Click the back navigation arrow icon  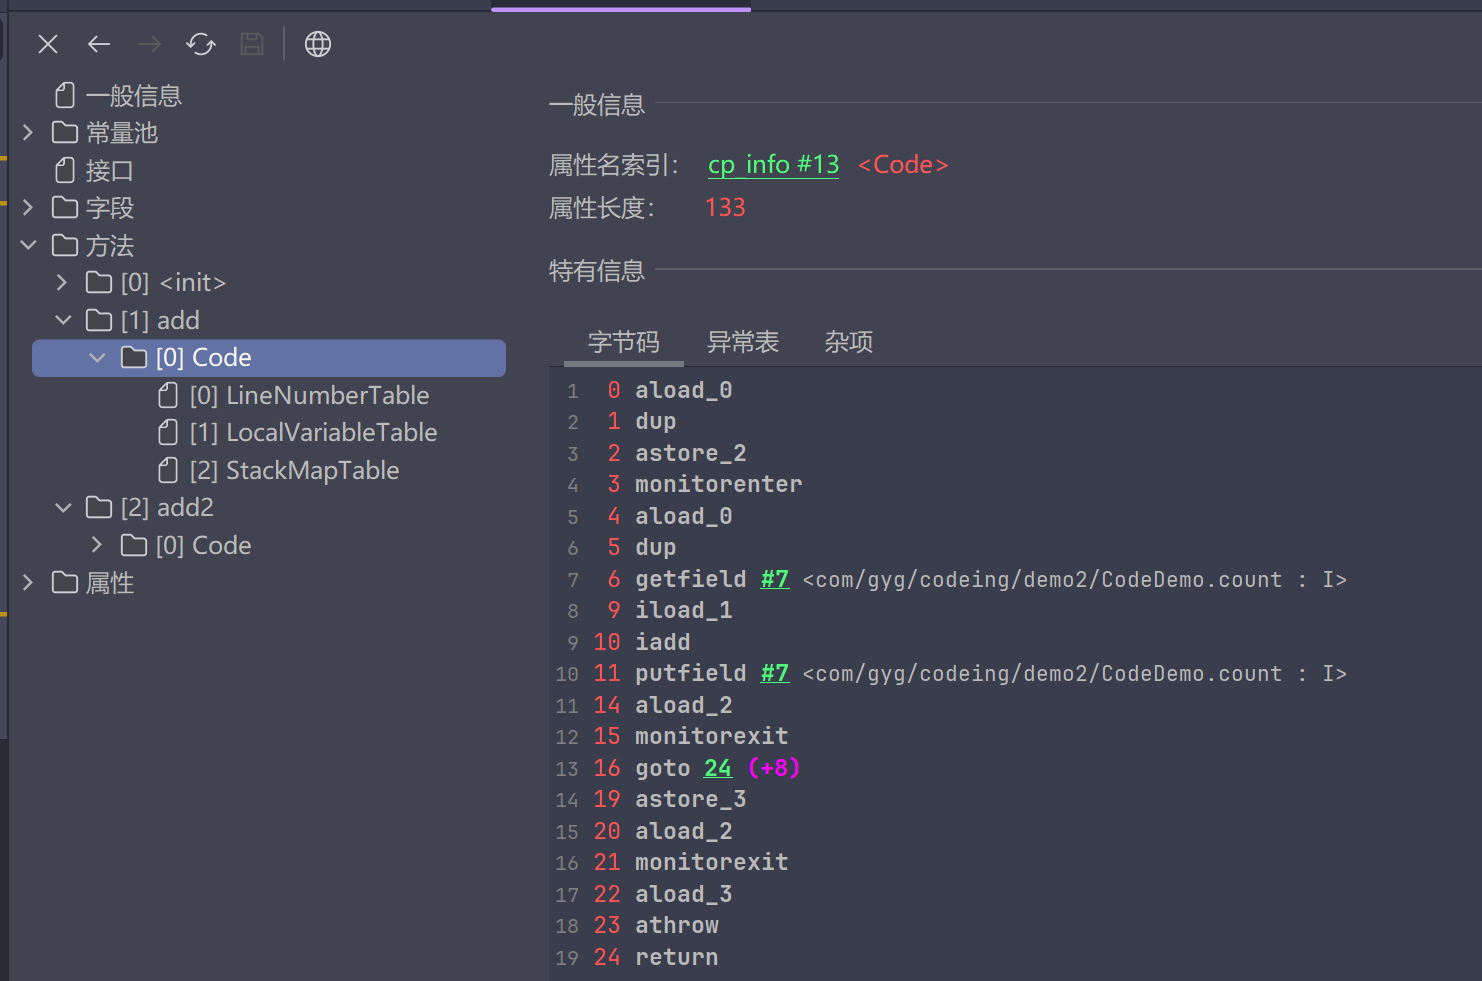(x=98, y=44)
